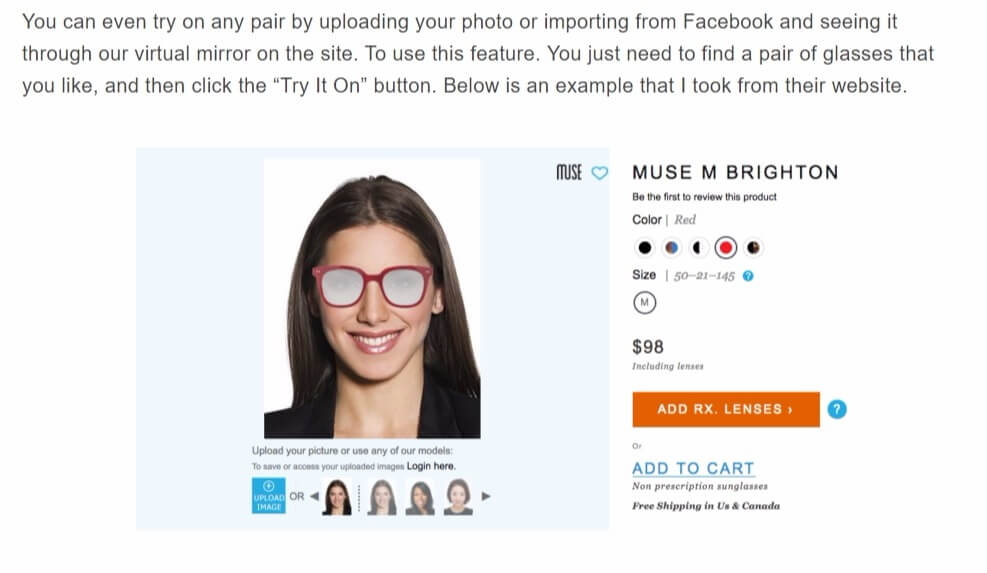Choose the black frame color swatch
The height and width of the screenshot is (573, 987).
pyautogui.click(x=644, y=247)
